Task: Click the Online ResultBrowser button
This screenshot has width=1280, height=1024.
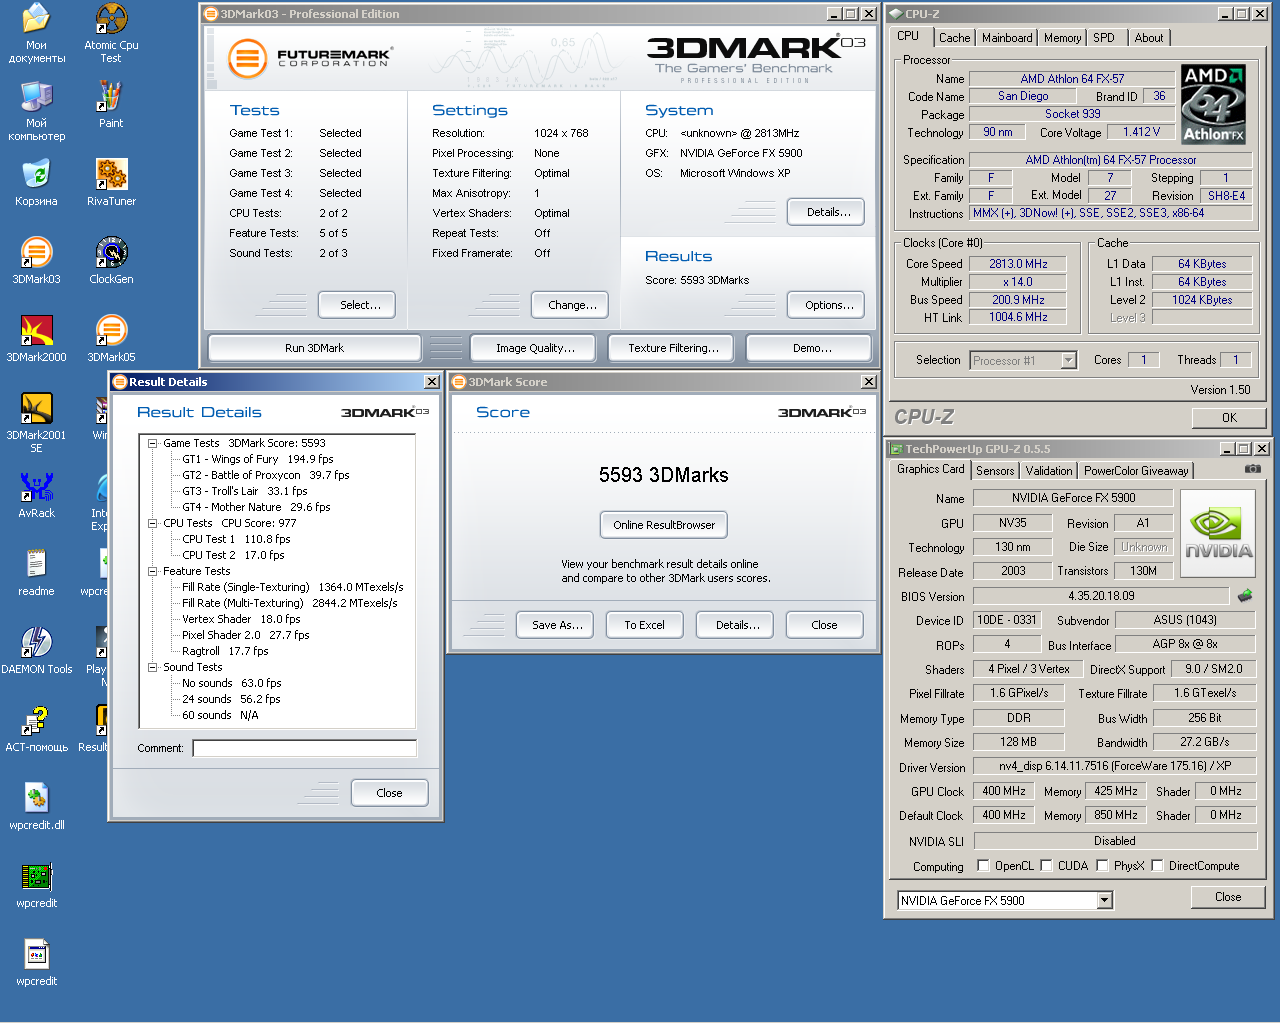Action: pyautogui.click(x=664, y=525)
